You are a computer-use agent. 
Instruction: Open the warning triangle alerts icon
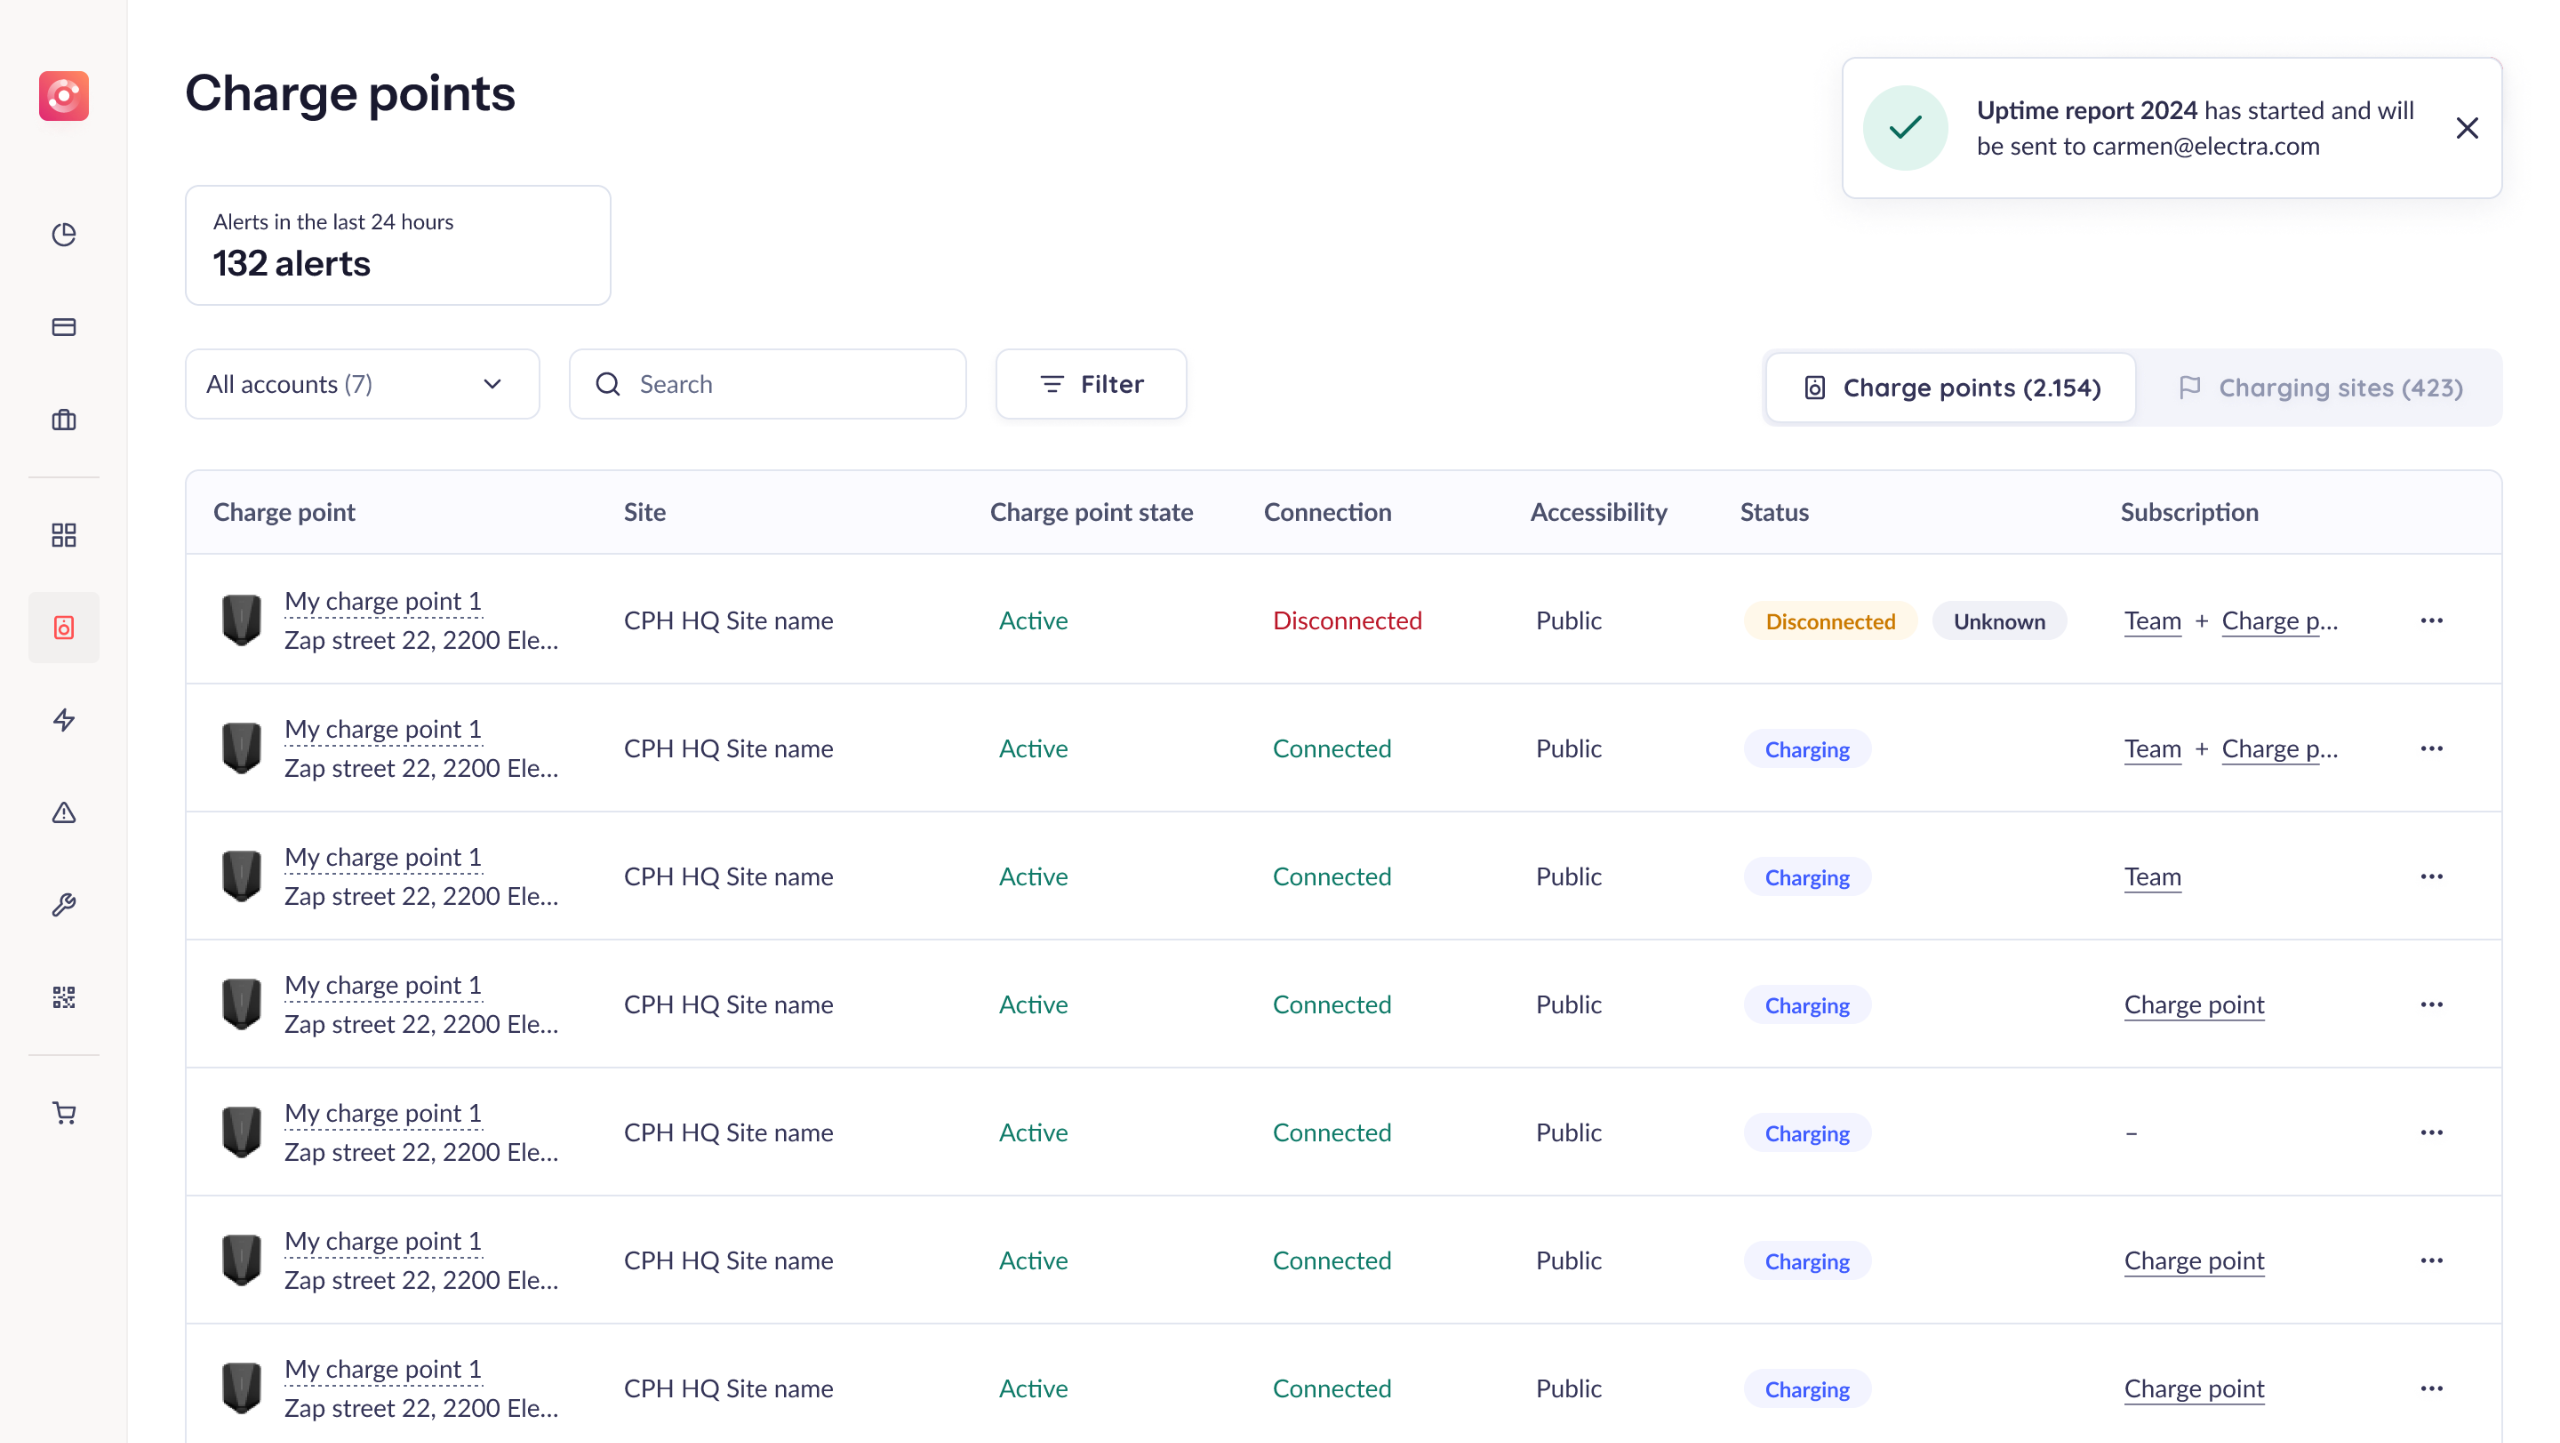pyautogui.click(x=64, y=812)
